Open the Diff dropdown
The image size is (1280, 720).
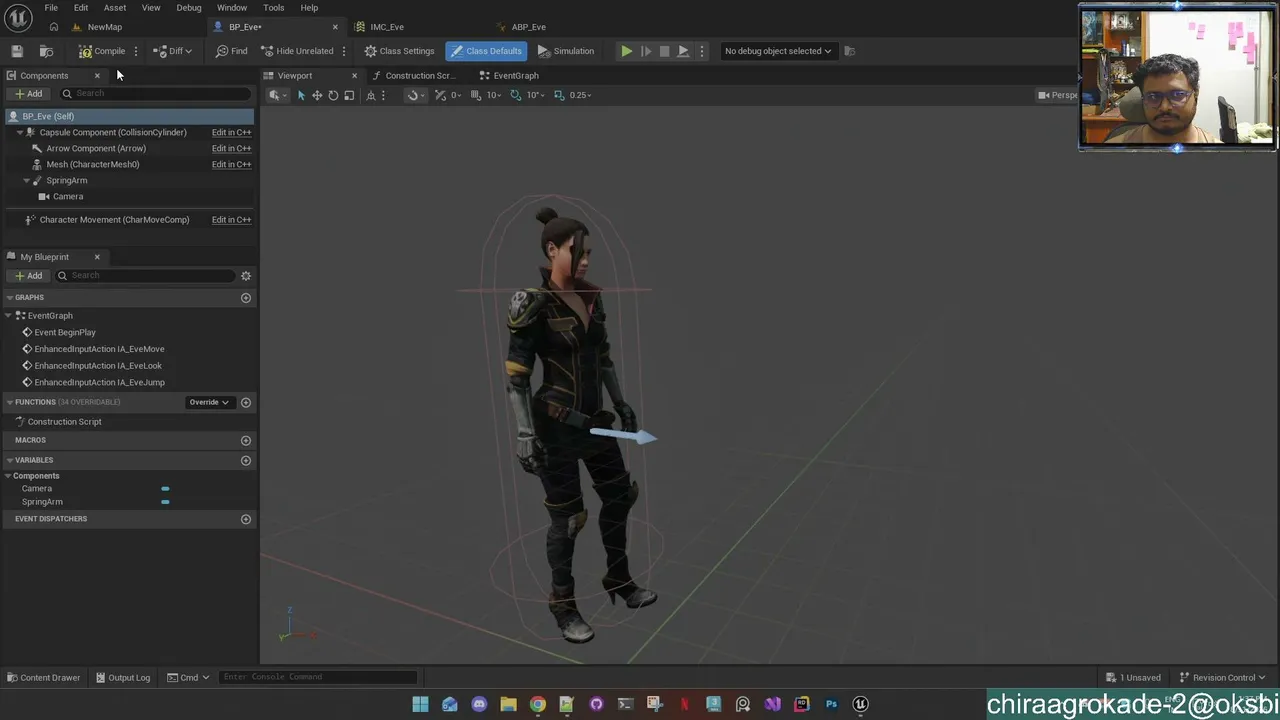[173, 51]
